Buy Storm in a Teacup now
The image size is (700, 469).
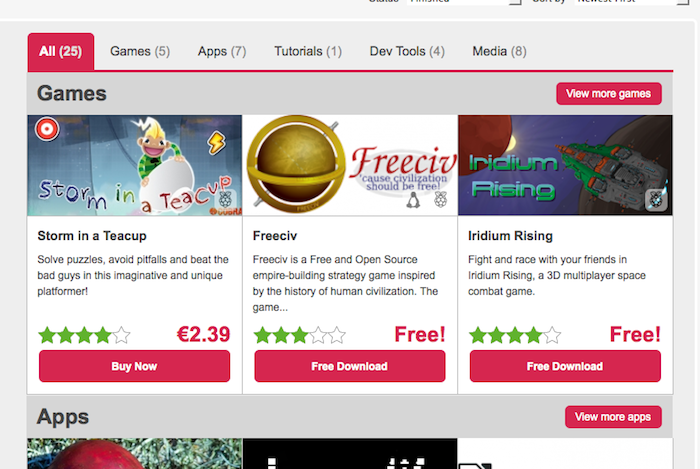click(134, 366)
